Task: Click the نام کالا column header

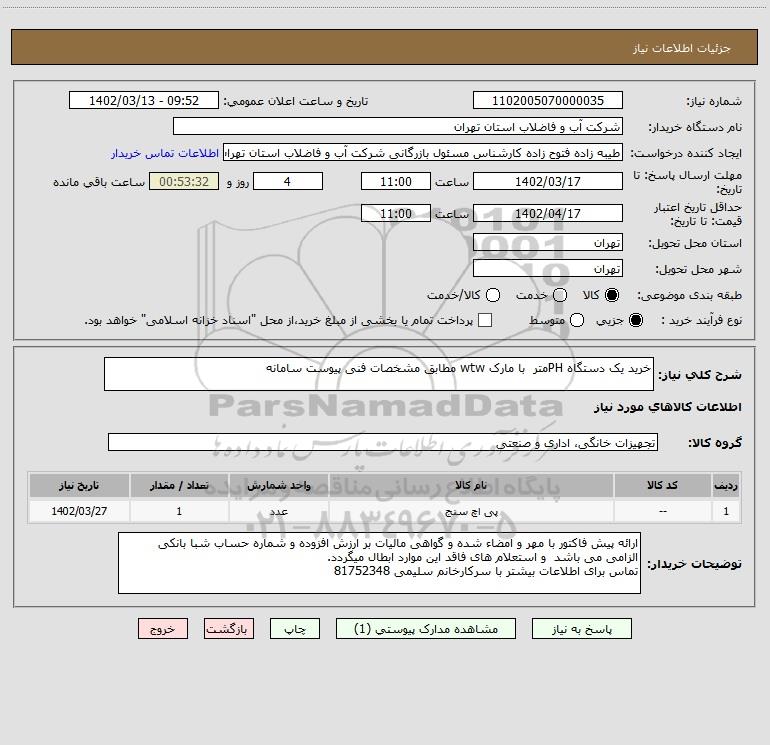Action: [x=471, y=485]
